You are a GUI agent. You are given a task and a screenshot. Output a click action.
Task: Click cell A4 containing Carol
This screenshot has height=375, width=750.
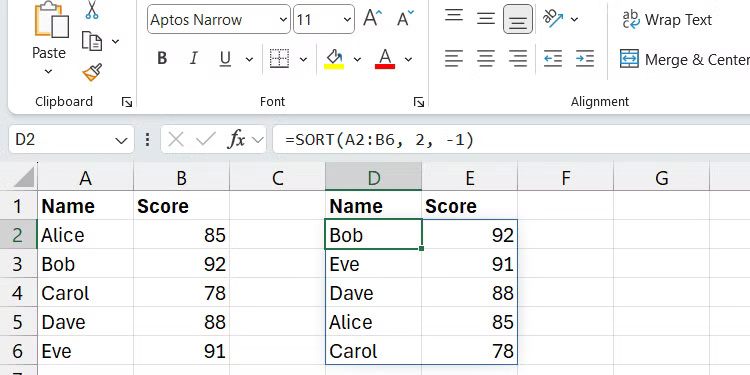86,293
